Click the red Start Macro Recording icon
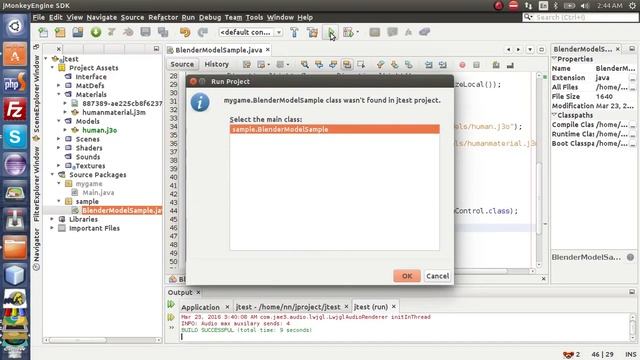The height and width of the screenshot is (360, 640). 462,64
